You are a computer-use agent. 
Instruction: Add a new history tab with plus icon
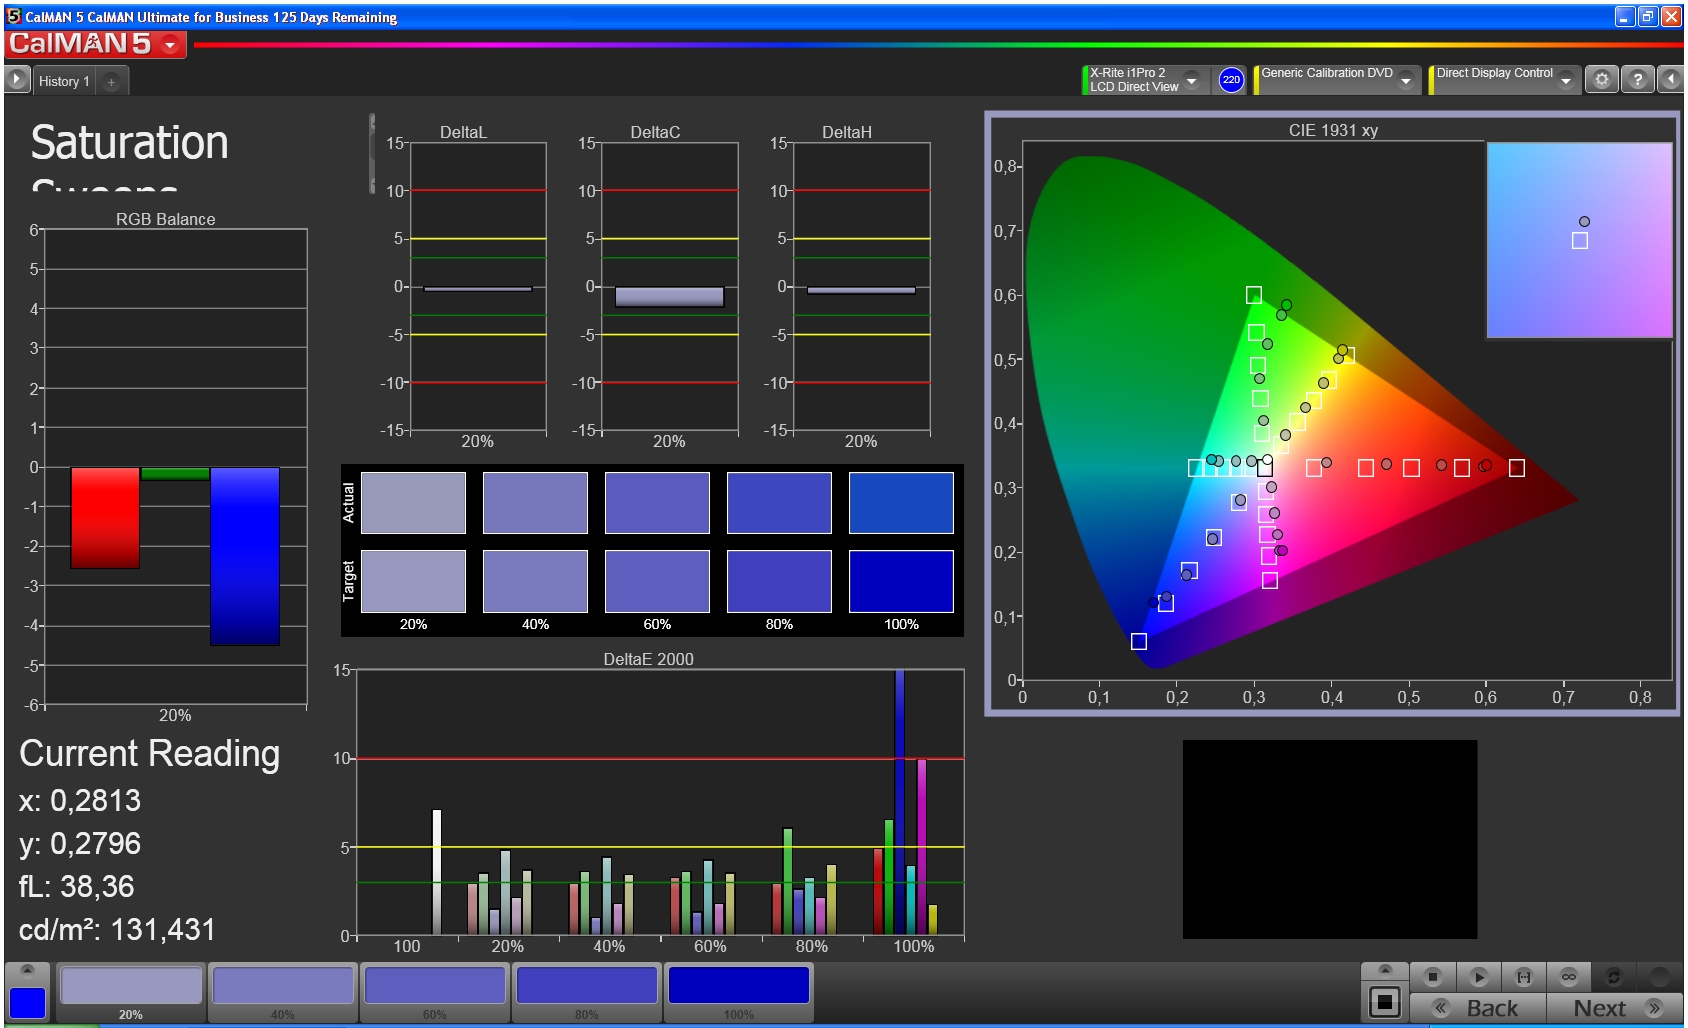tap(111, 82)
